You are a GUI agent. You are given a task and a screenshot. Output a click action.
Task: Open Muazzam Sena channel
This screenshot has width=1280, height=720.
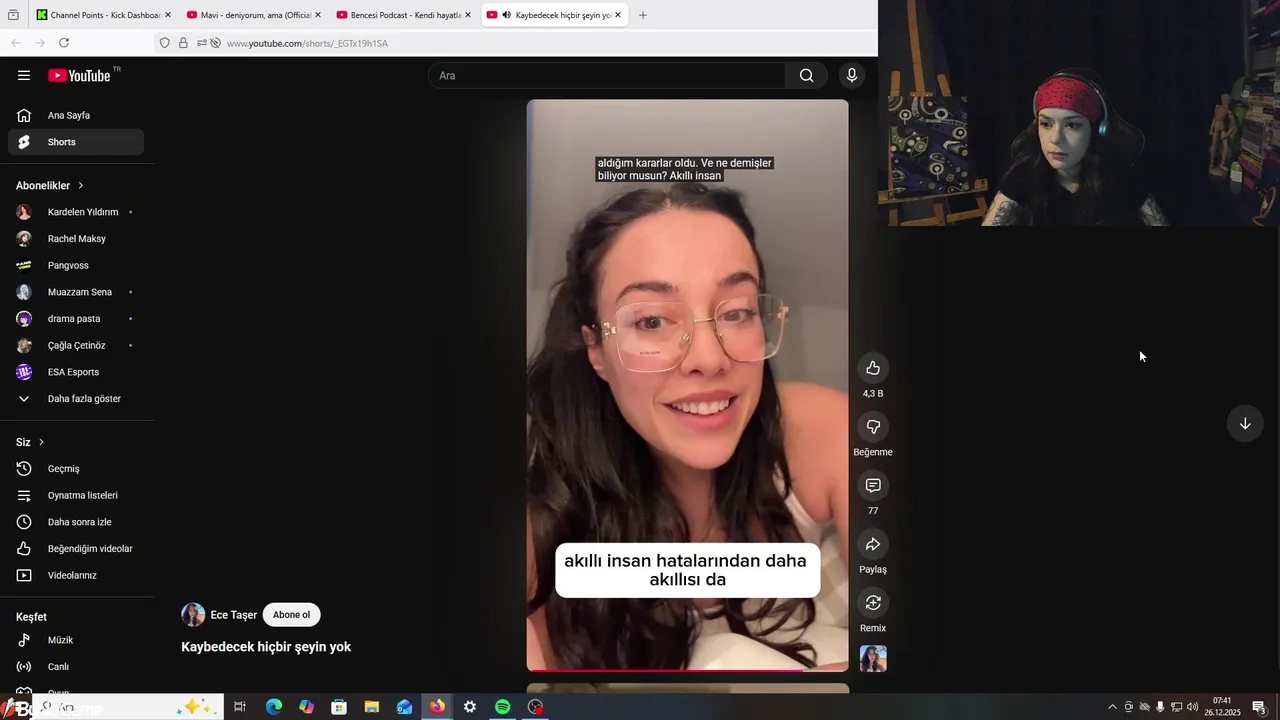[x=76, y=292]
